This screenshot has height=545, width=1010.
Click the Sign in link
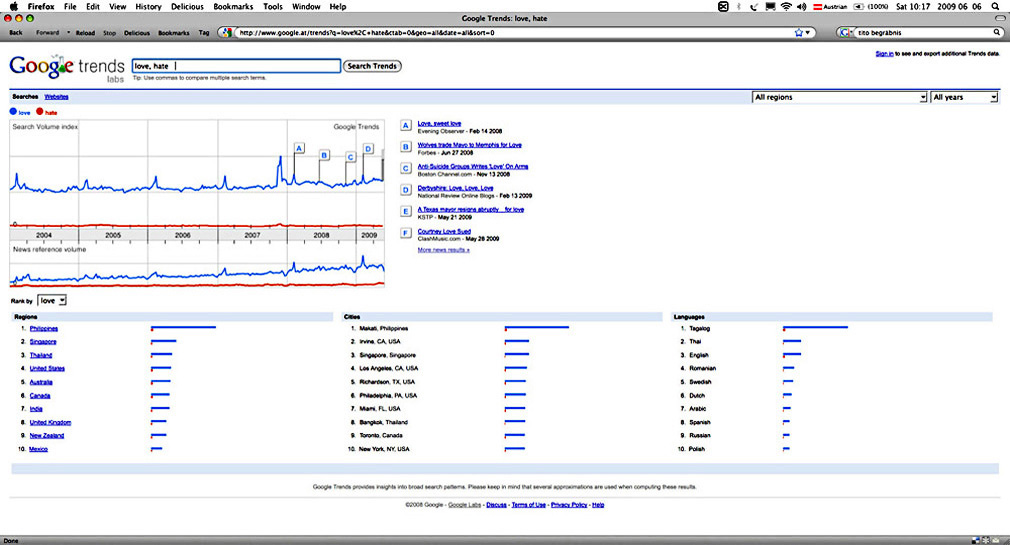[x=884, y=53]
